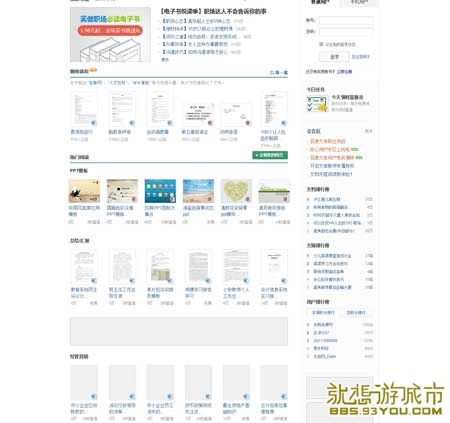The width and height of the screenshot is (450, 423).
Task: Click the green customize button in hot section
Action: click(x=270, y=155)
